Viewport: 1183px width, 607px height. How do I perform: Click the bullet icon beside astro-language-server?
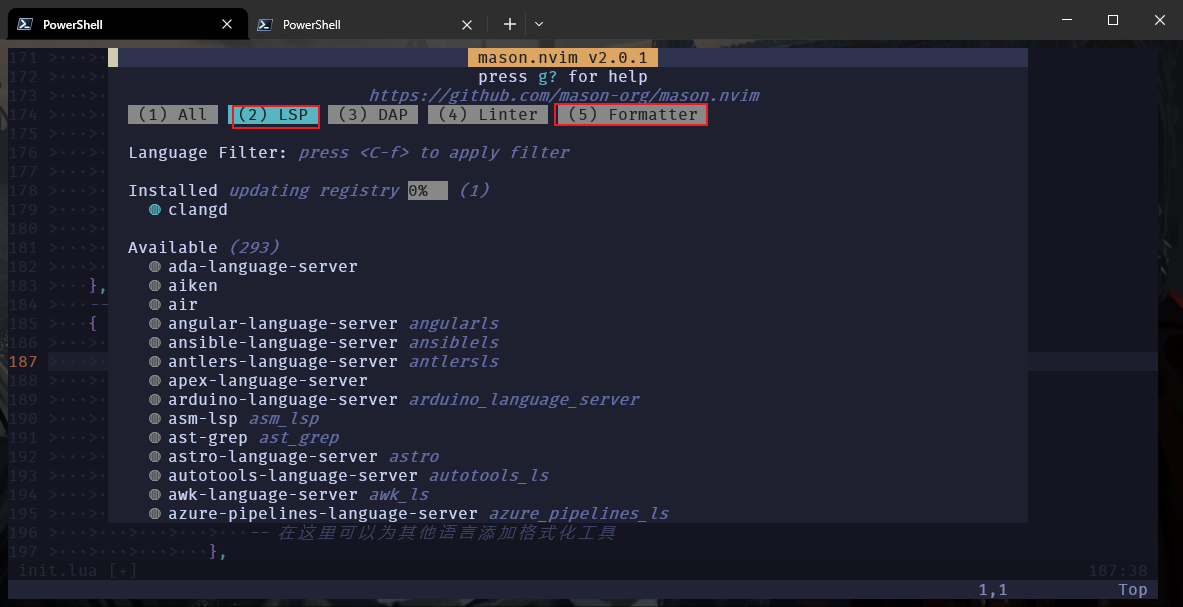(x=155, y=457)
